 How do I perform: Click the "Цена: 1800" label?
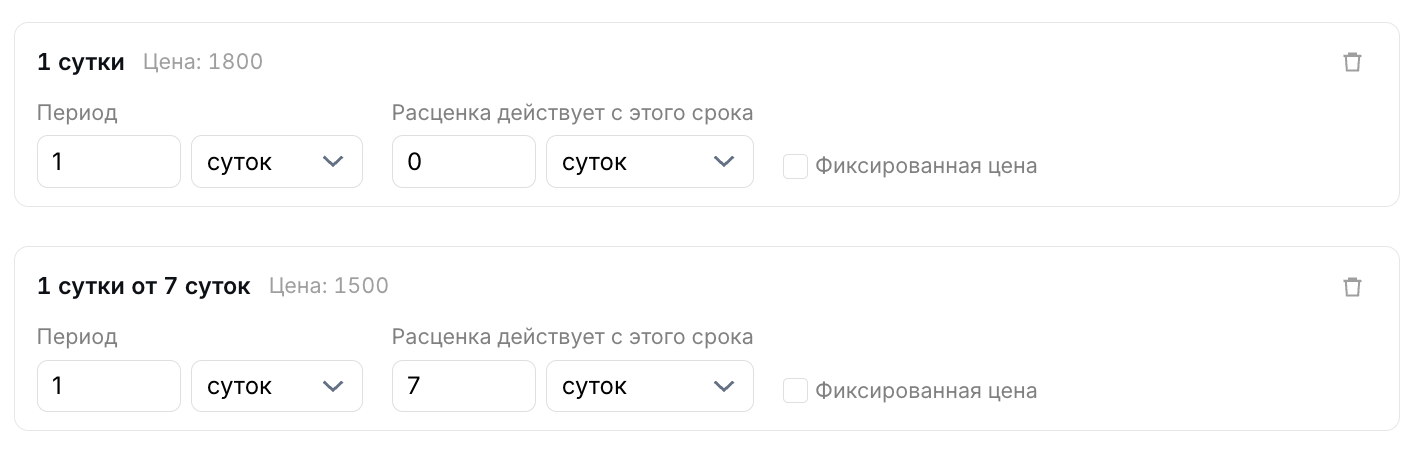(203, 62)
